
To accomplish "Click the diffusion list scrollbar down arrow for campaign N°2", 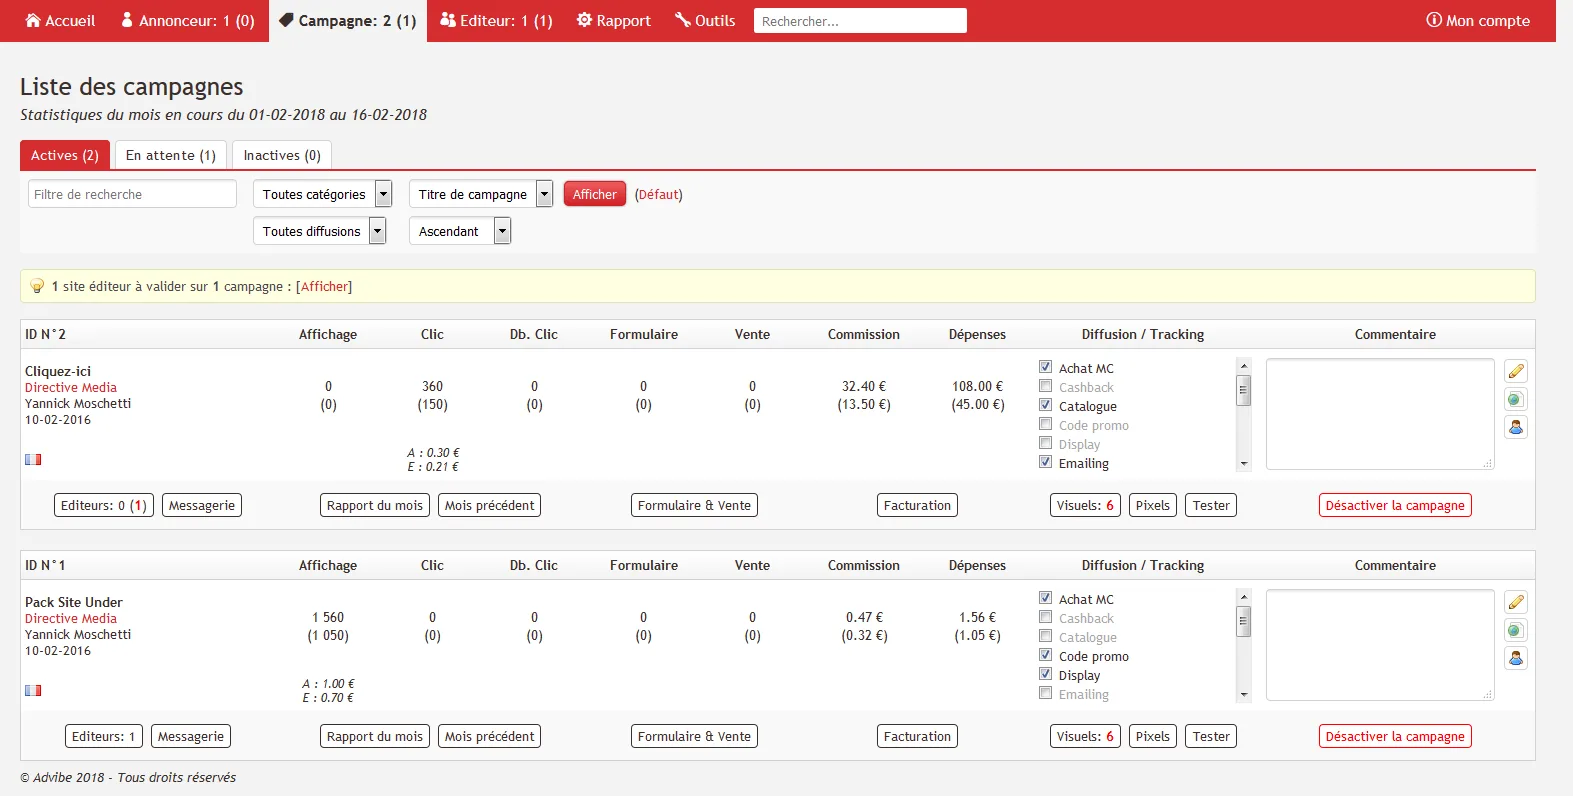I will tap(1244, 464).
